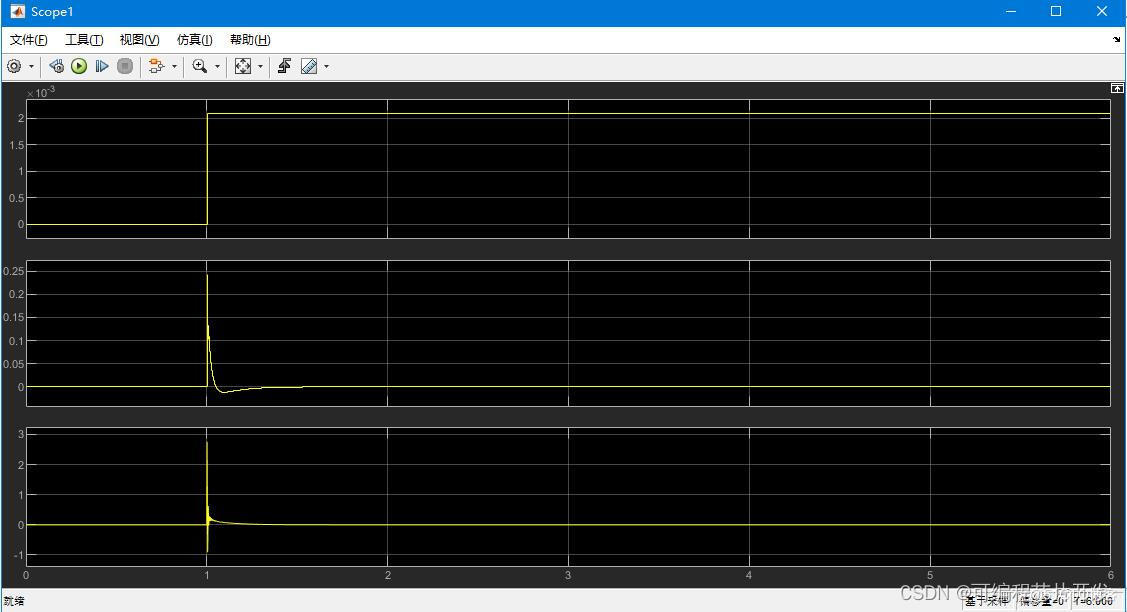The width and height of the screenshot is (1127, 612).
Task: Expand the dropdown arrow beside the configuration gear
Action: (31, 67)
